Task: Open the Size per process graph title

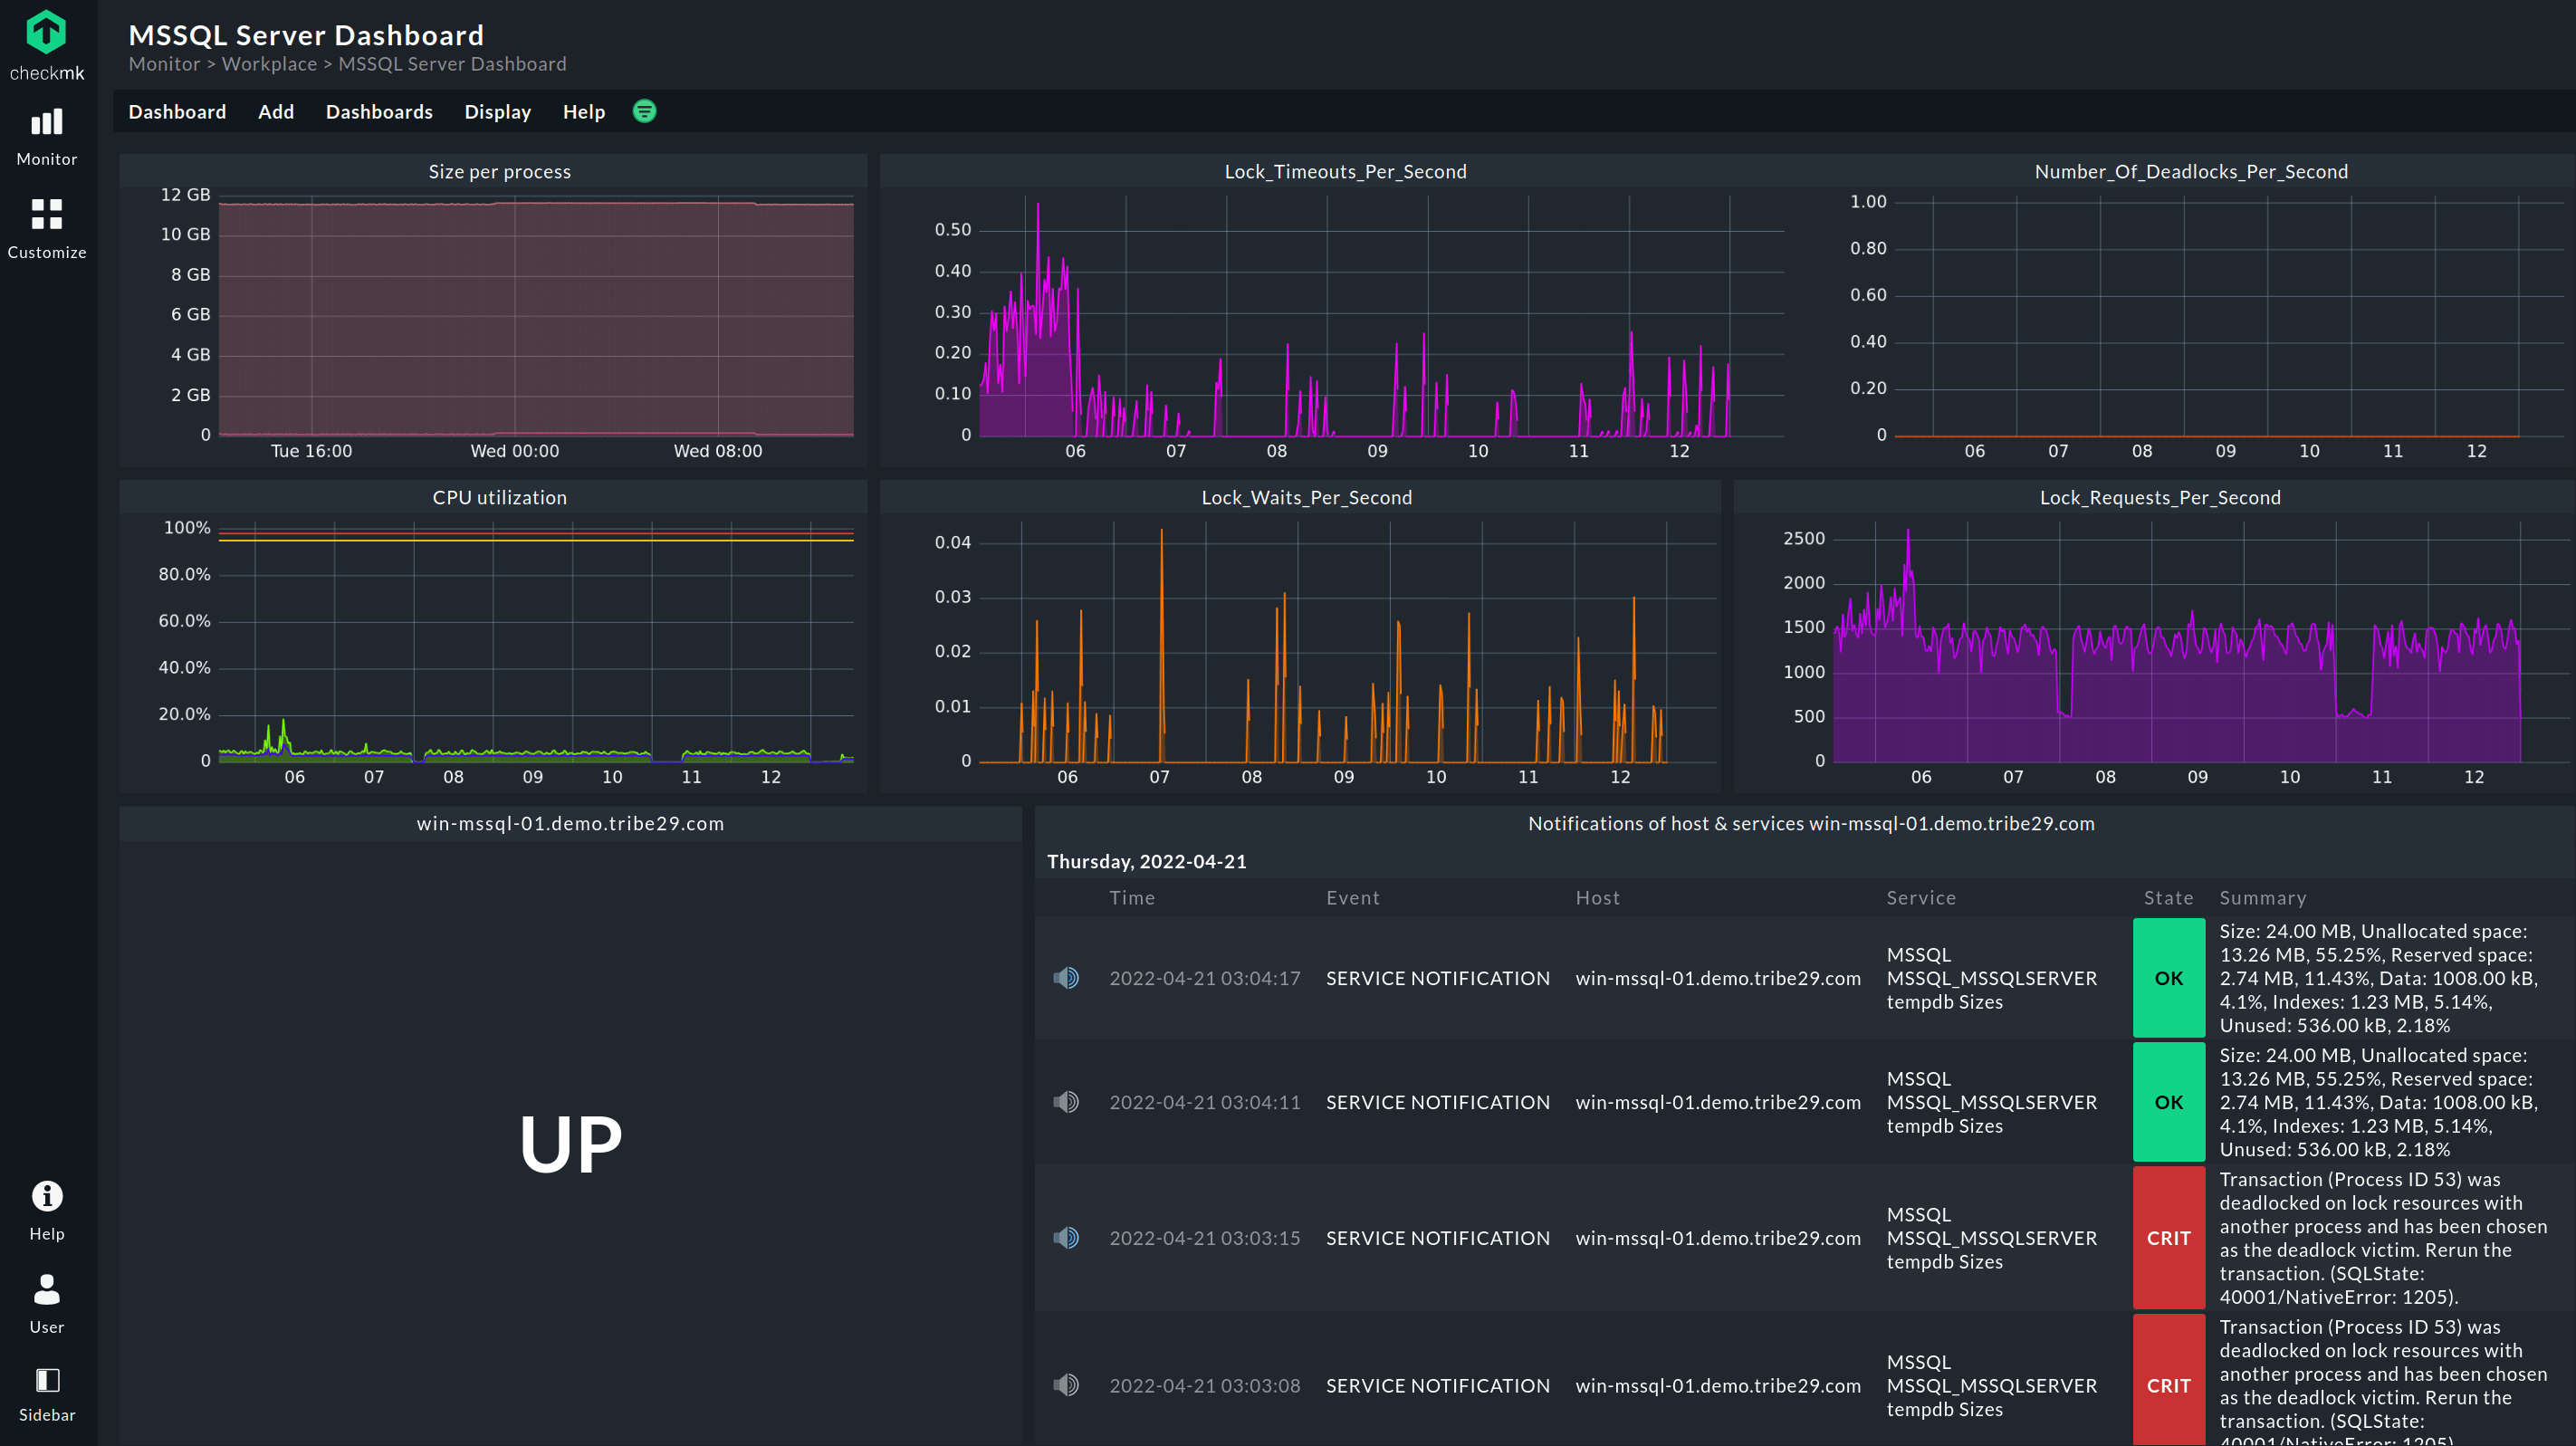Action: (x=499, y=171)
